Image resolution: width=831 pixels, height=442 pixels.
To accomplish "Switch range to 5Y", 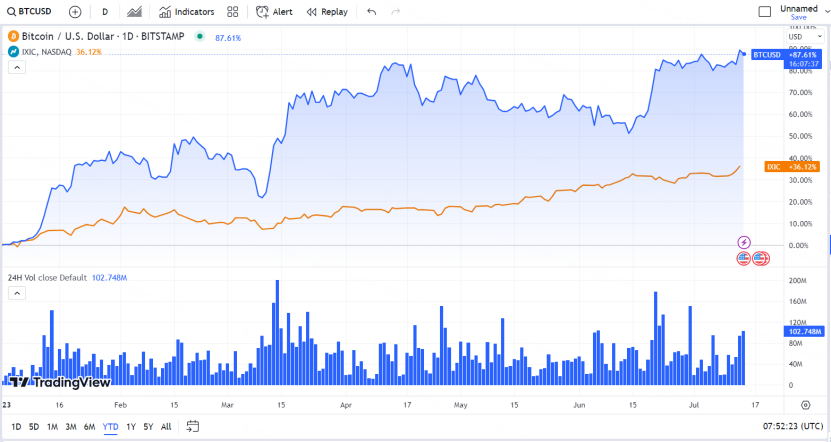I will click(x=148, y=427).
